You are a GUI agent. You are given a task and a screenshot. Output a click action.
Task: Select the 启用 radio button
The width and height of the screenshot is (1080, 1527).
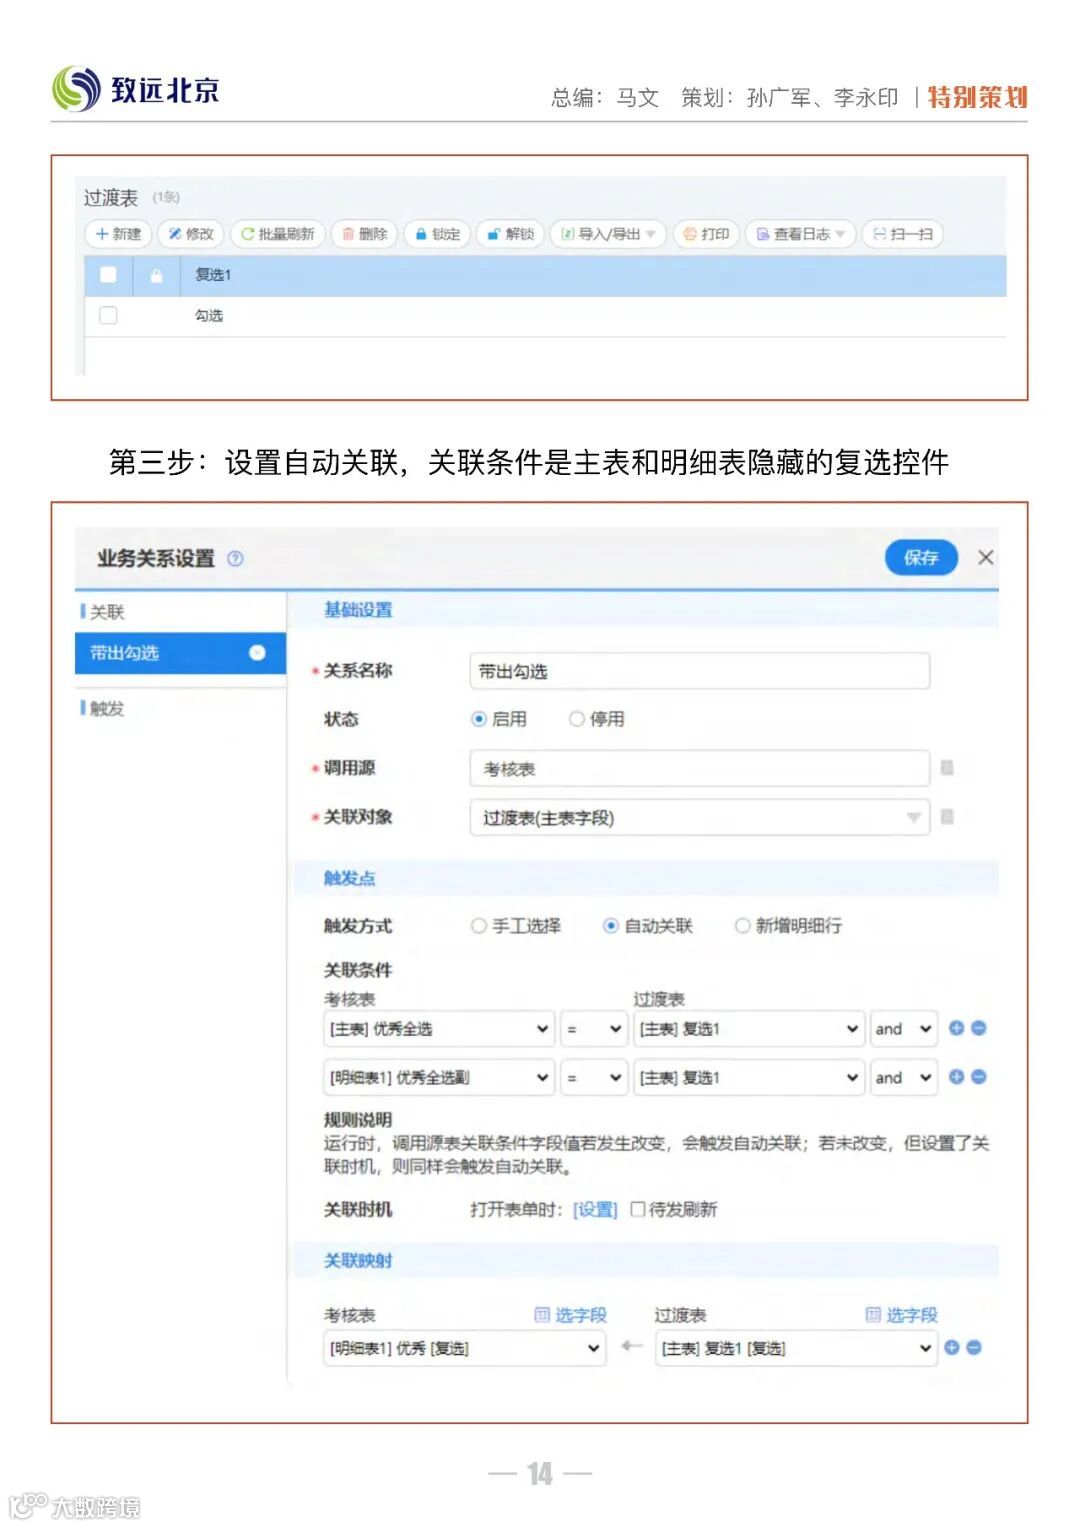pos(479,719)
